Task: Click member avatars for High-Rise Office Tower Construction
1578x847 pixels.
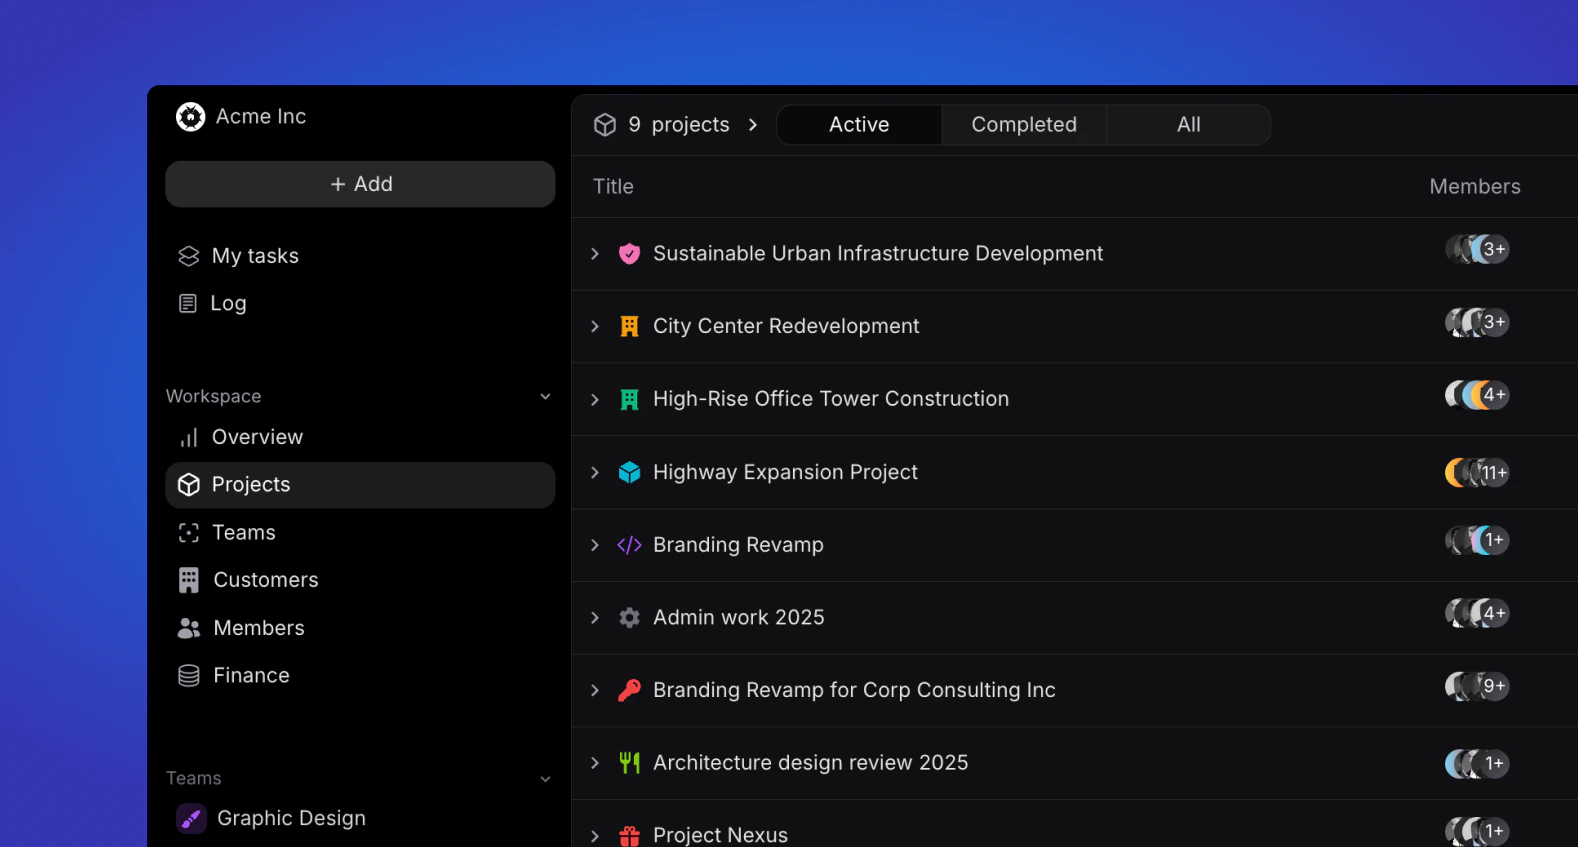Action: [x=1477, y=395]
